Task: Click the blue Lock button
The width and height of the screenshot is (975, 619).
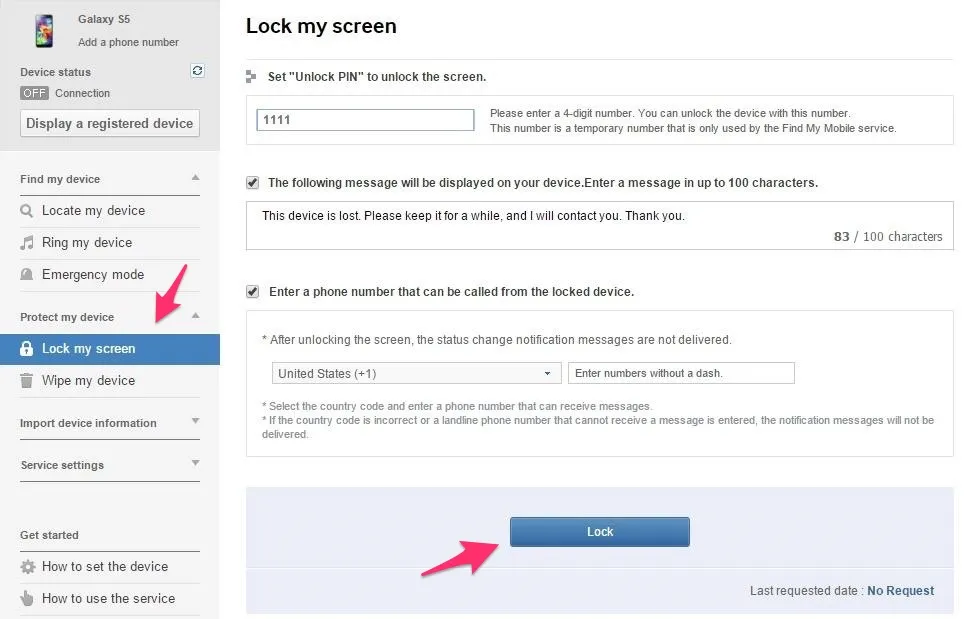Action: pyautogui.click(x=599, y=532)
